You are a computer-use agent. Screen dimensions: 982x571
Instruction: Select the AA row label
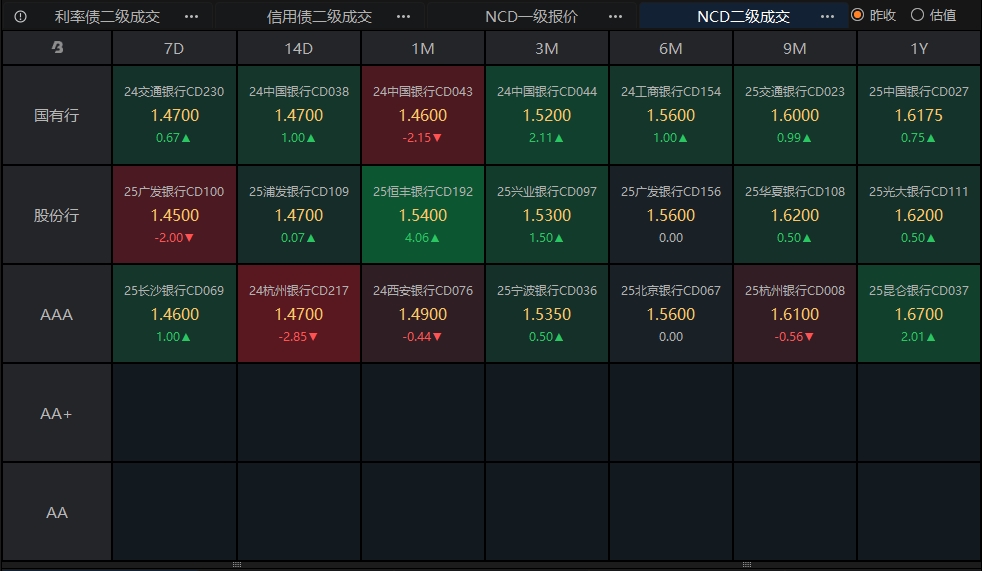click(56, 512)
